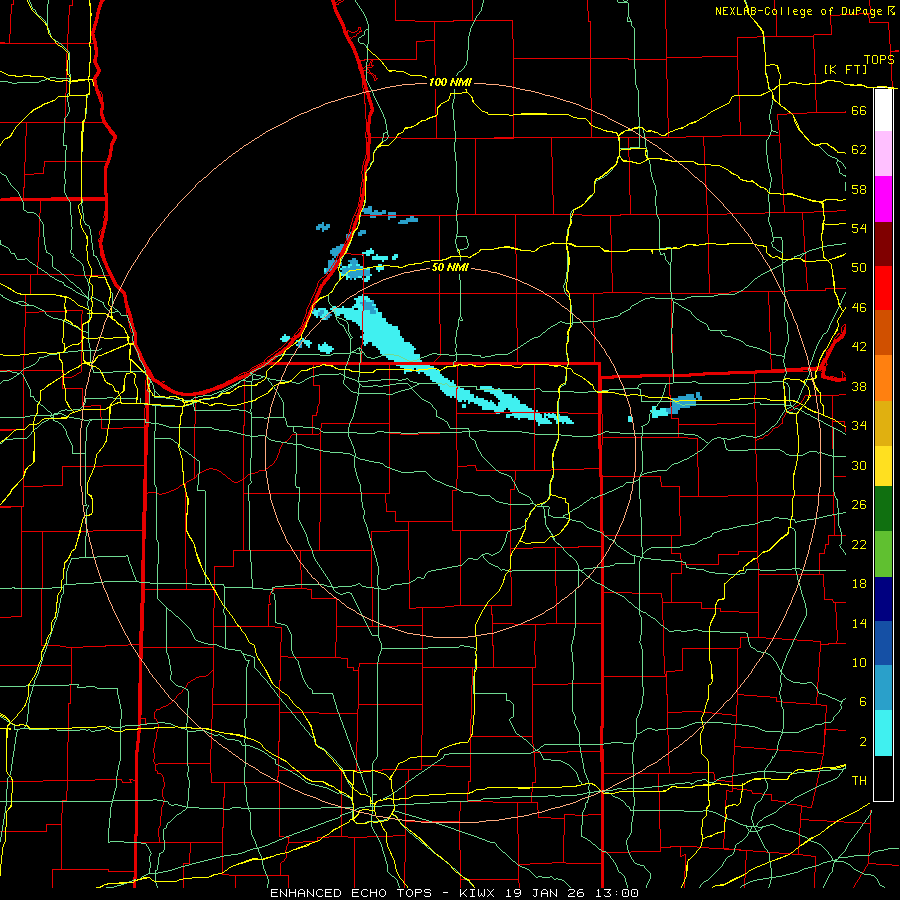Viewport: 900px width, 900px height.
Task: Click the "ENHANCED ECHO TOPS" product title
Action: [x=351, y=893]
